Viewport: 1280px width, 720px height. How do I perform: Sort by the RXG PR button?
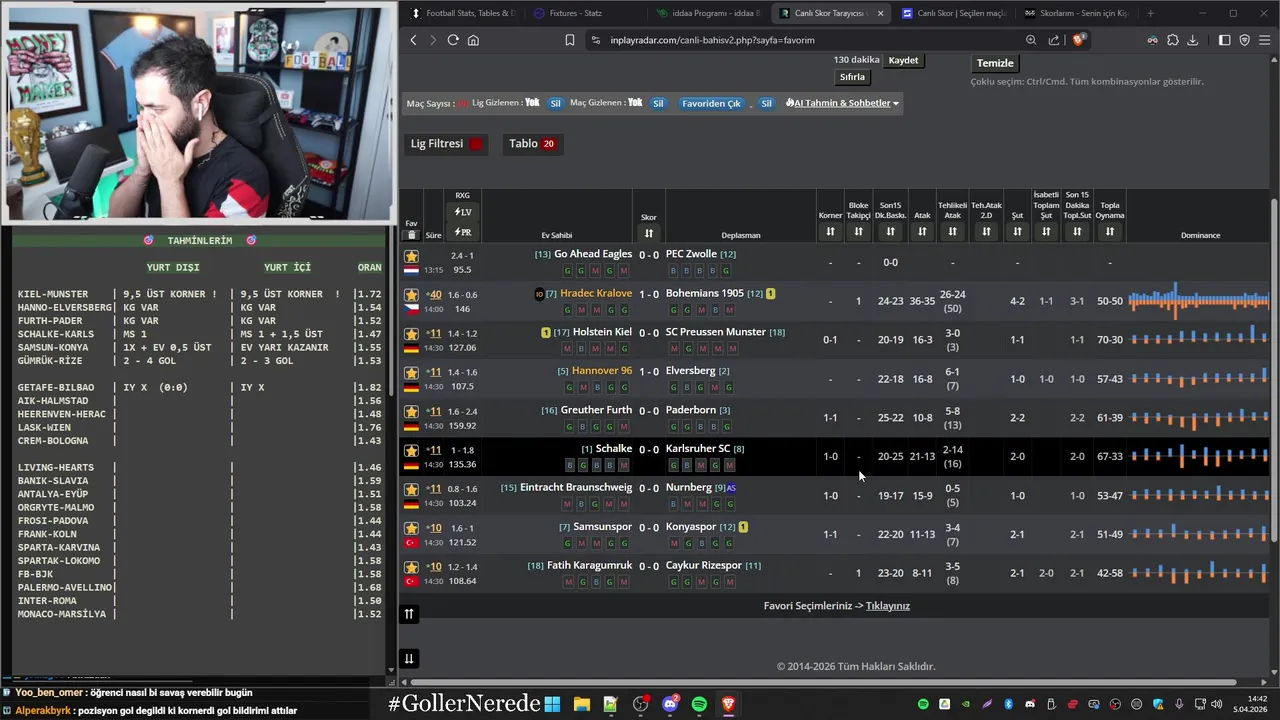(x=462, y=232)
